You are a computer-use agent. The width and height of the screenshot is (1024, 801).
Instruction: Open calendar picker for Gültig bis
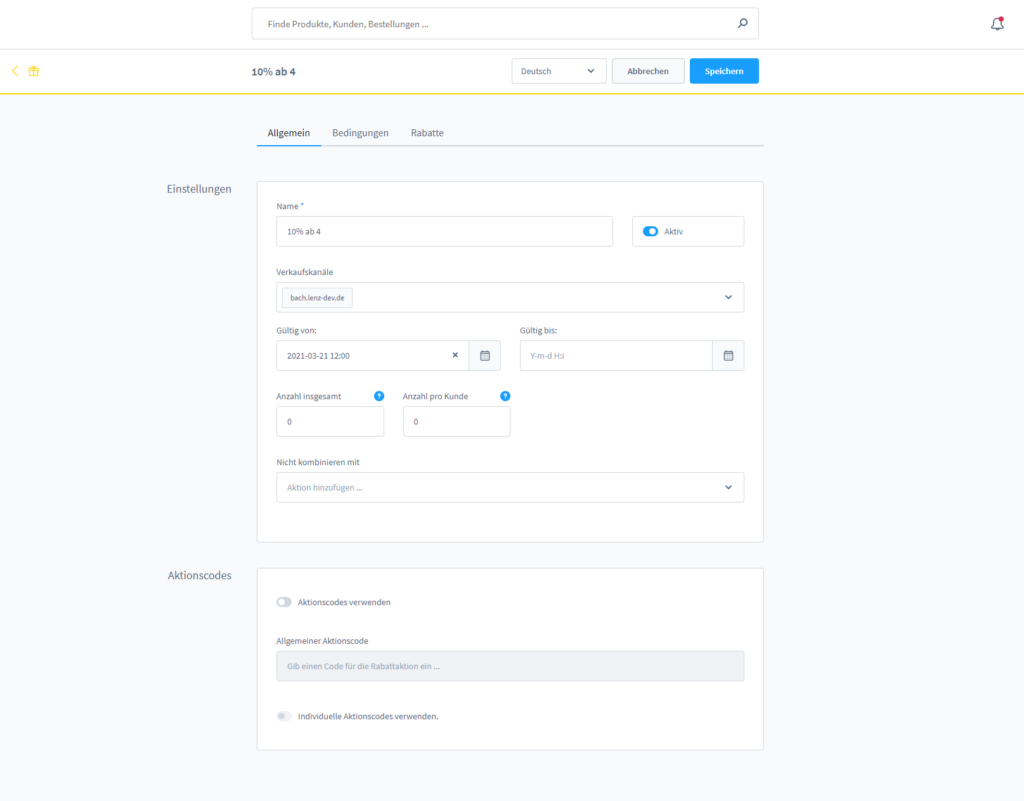click(728, 355)
